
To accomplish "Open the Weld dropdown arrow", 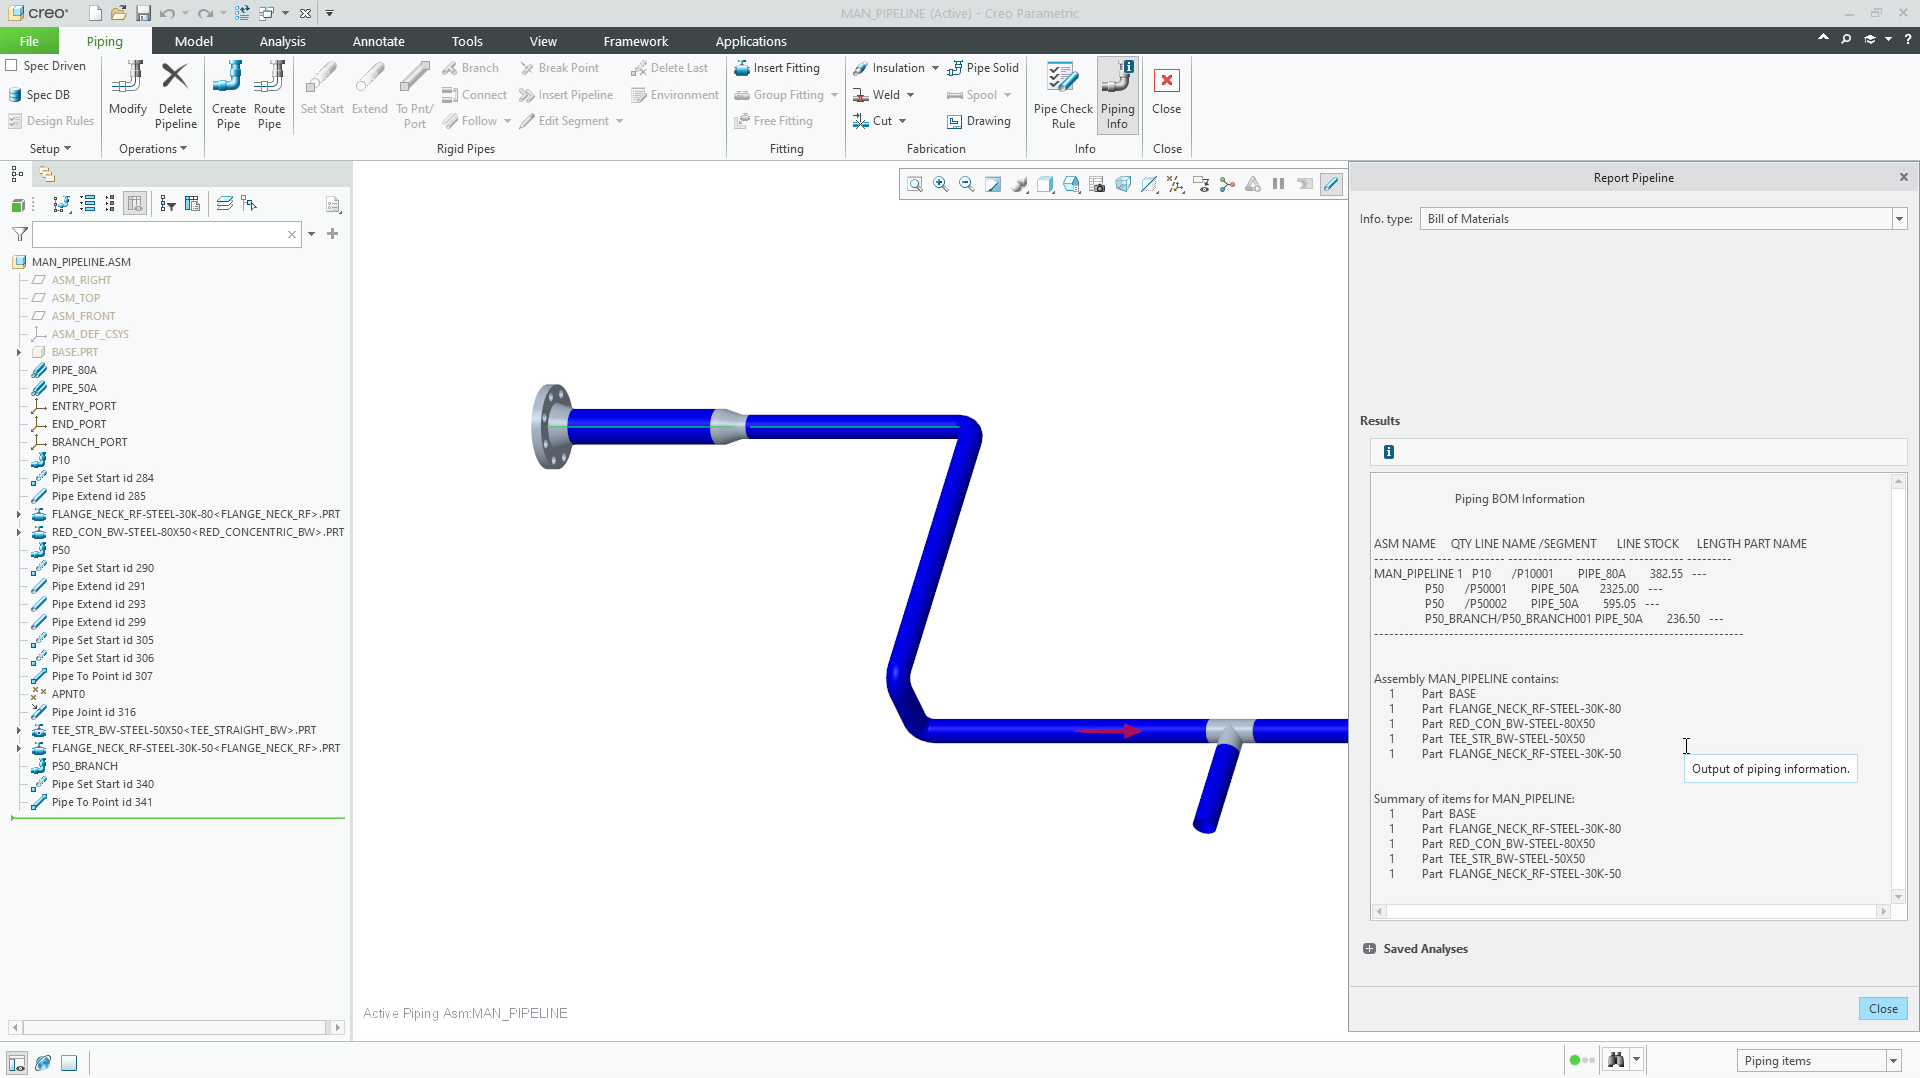I will coord(910,95).
